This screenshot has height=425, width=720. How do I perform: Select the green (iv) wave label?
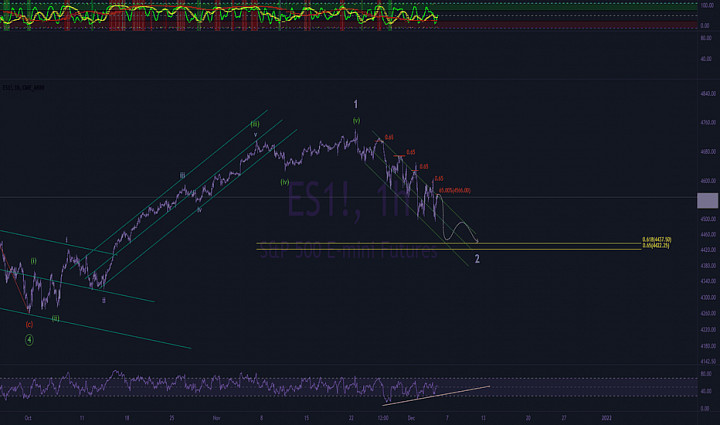point(285,182)
